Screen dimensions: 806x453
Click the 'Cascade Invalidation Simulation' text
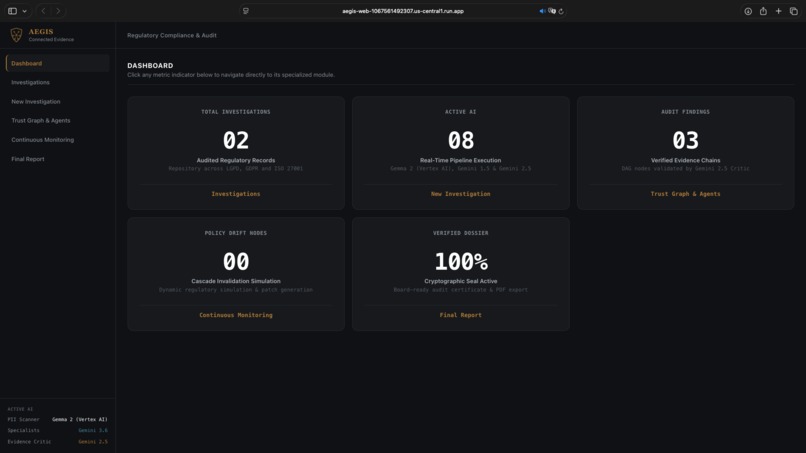(236, 281)
